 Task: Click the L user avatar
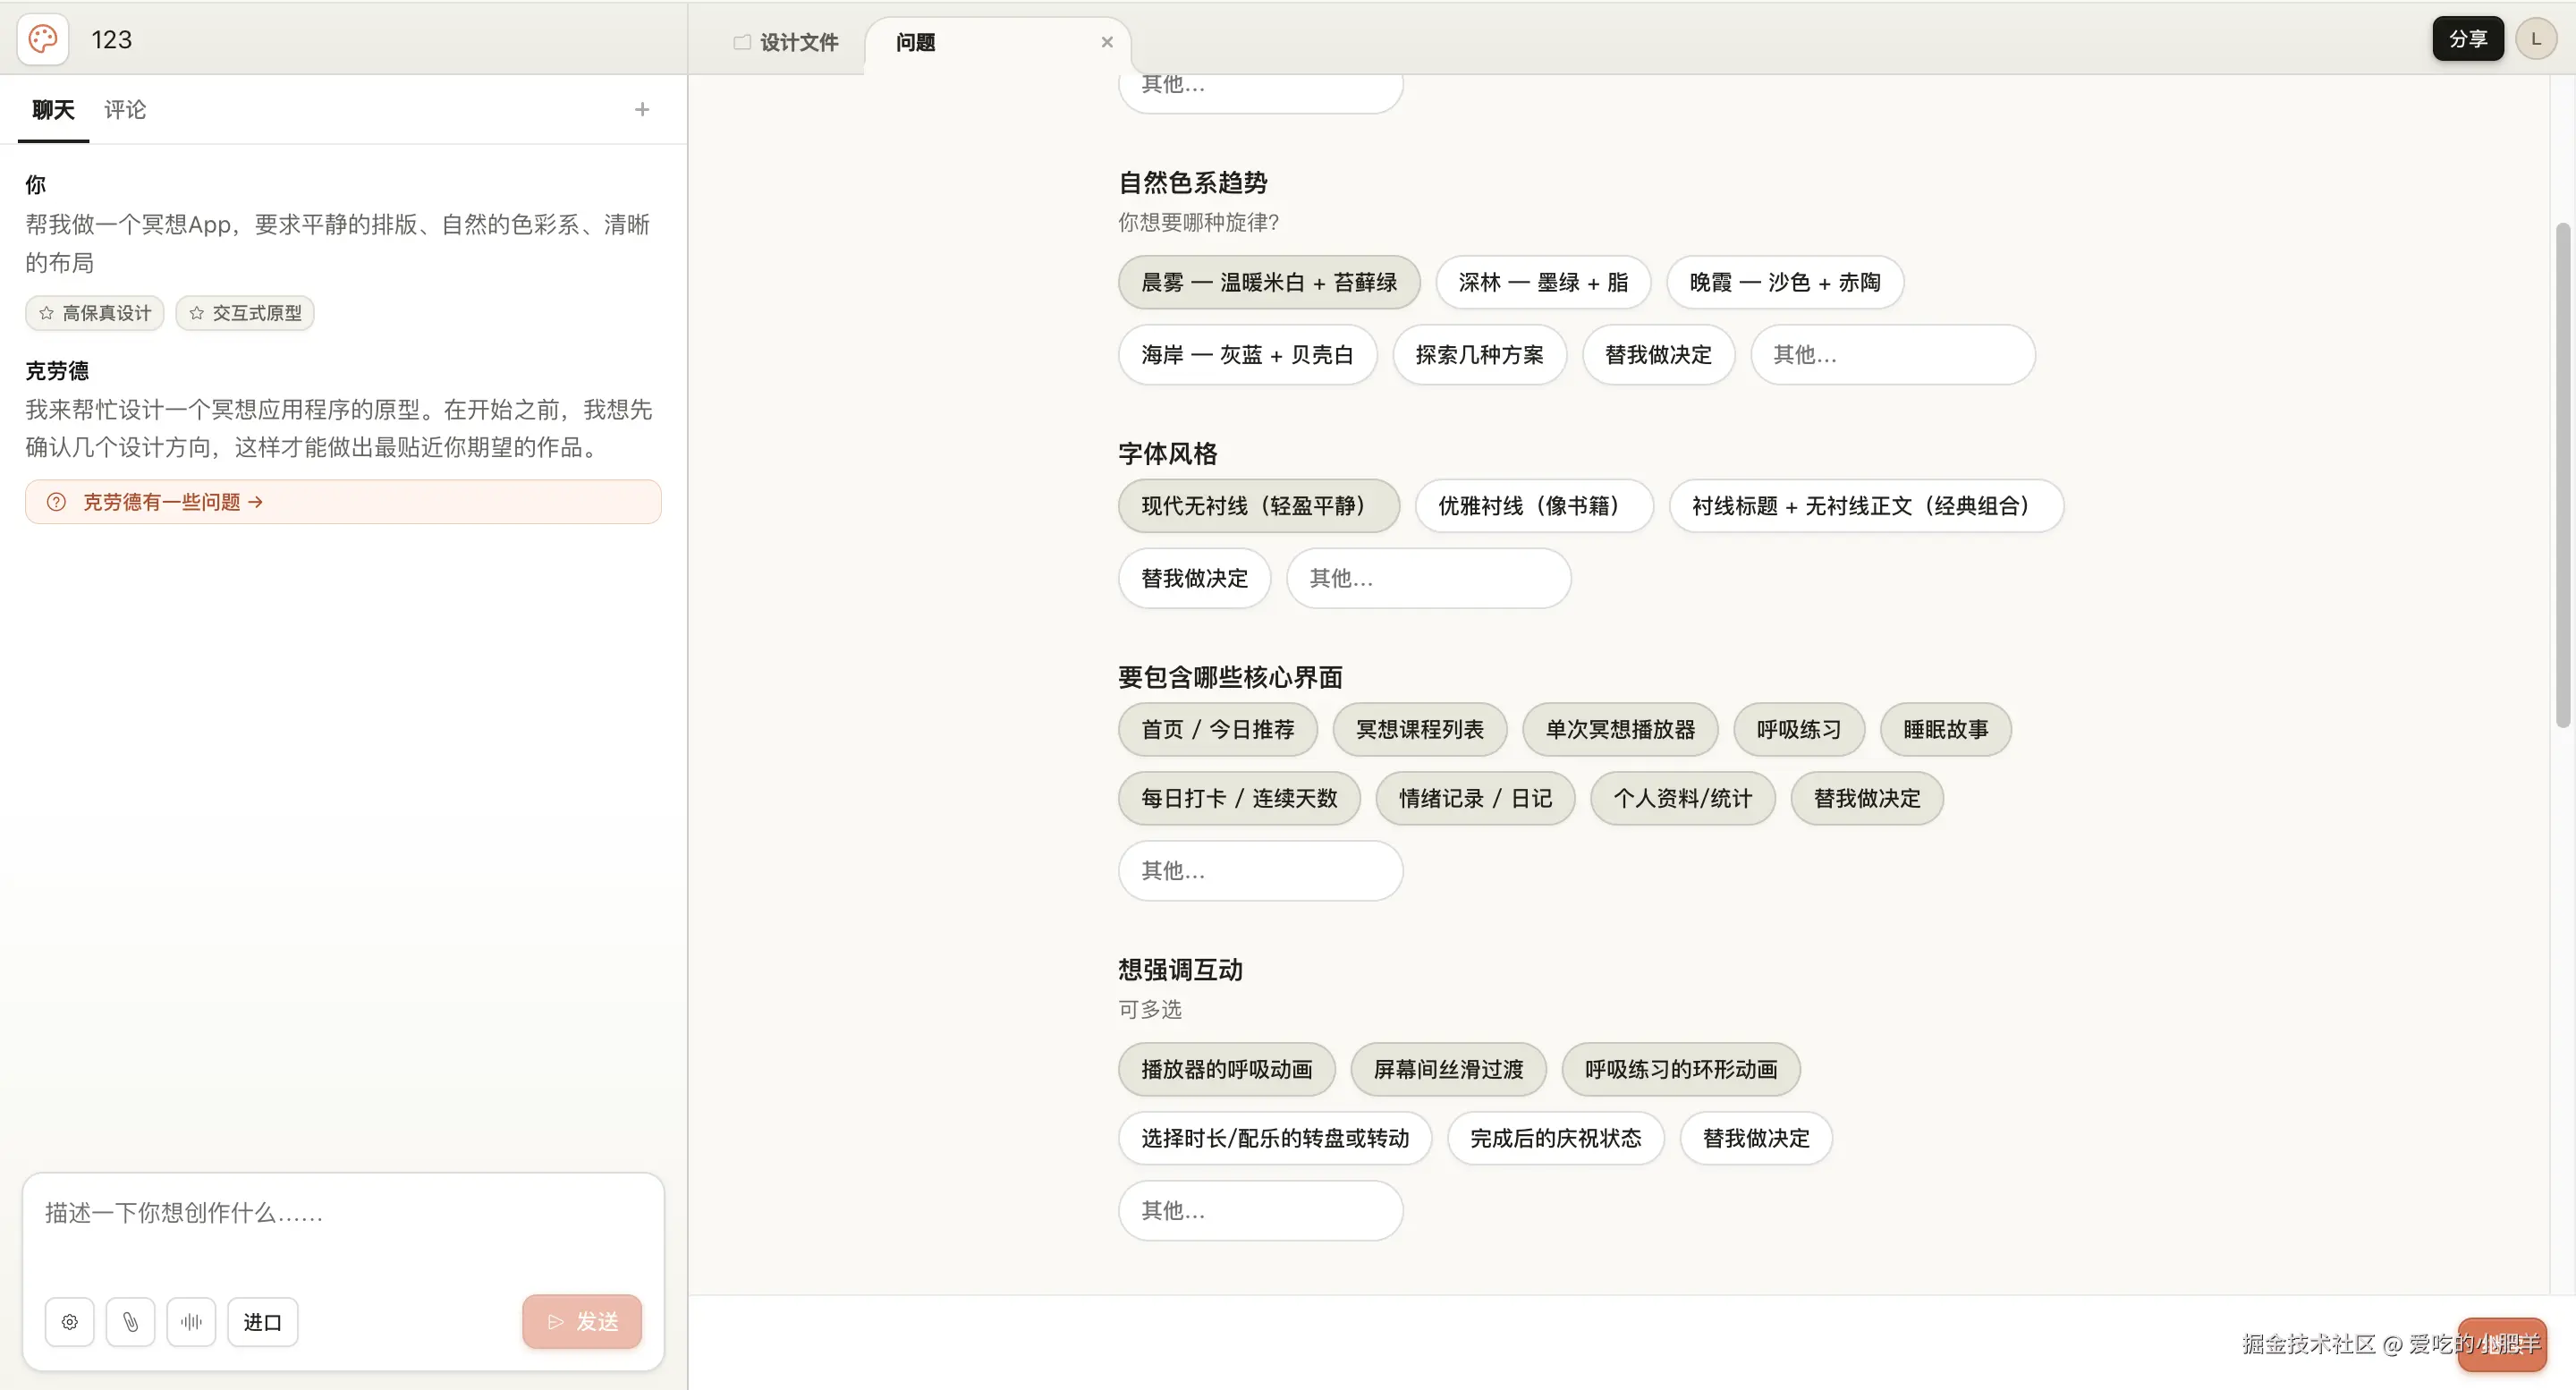tap(2535, 39)
